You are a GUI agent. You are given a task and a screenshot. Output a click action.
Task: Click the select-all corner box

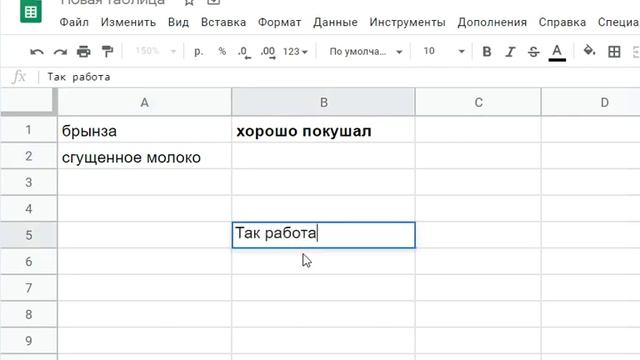pyautogui.click(x=29, y=102)
